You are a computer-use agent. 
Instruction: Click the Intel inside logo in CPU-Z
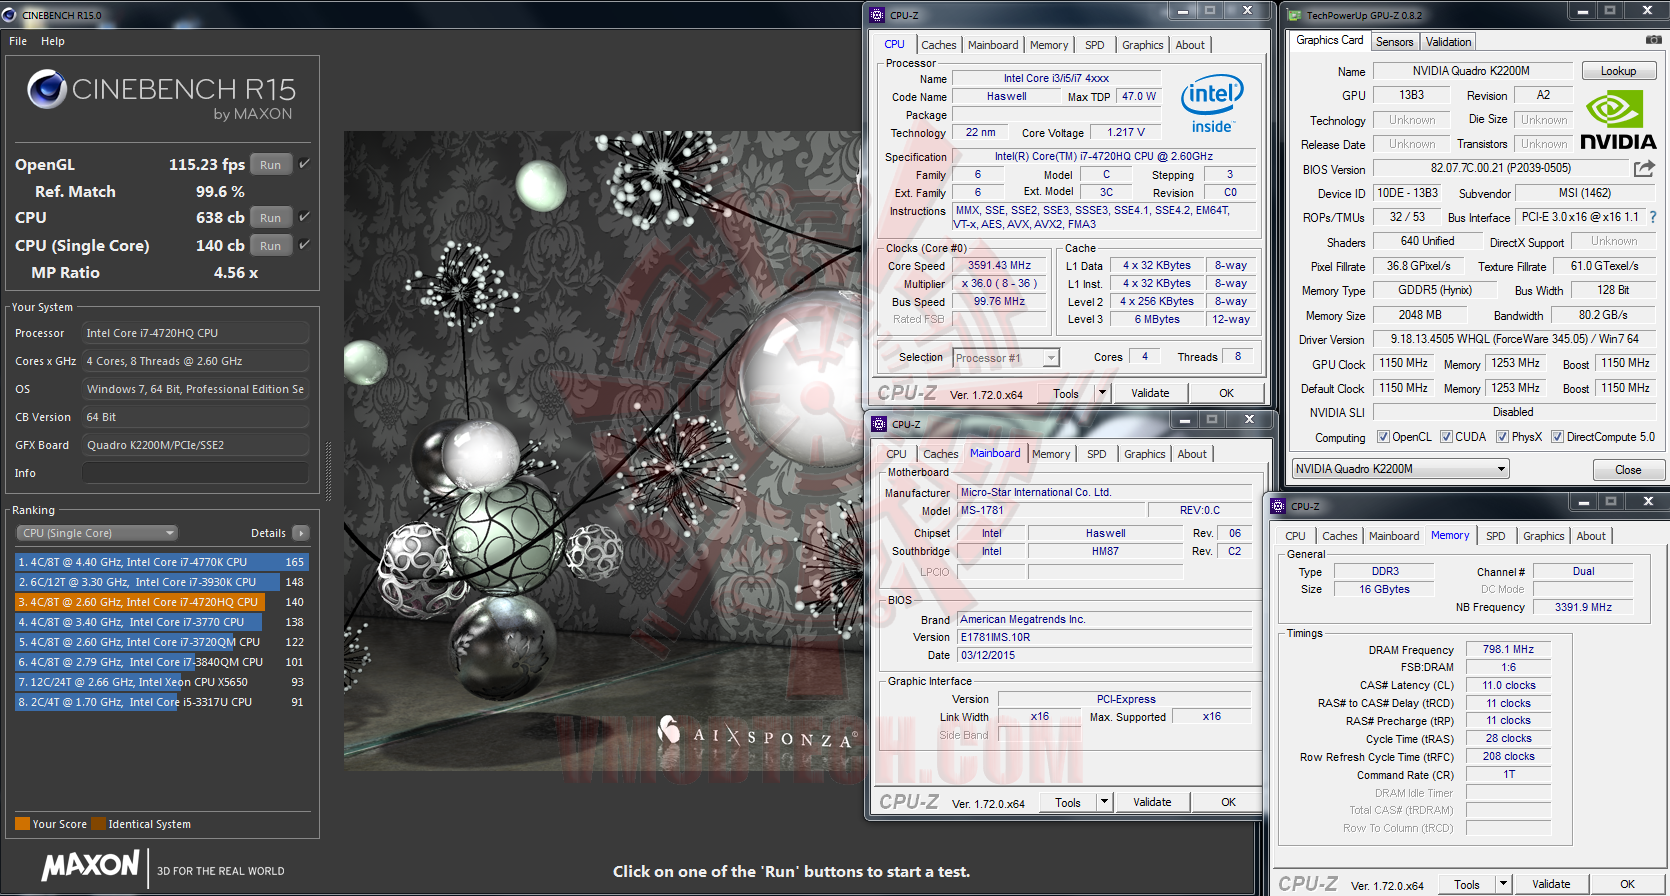pos(1212,103)
